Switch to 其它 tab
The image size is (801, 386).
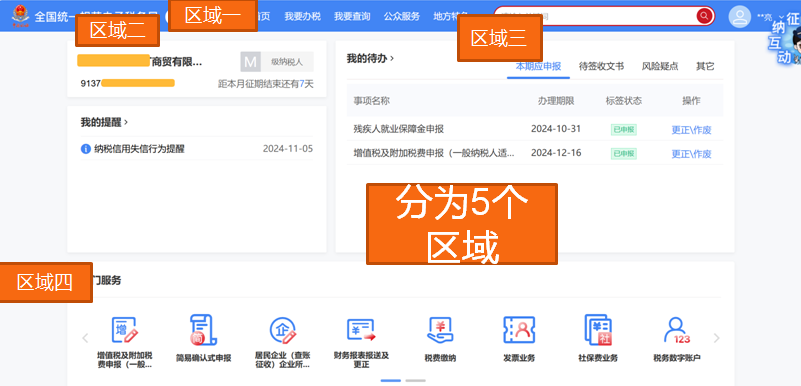705,66
